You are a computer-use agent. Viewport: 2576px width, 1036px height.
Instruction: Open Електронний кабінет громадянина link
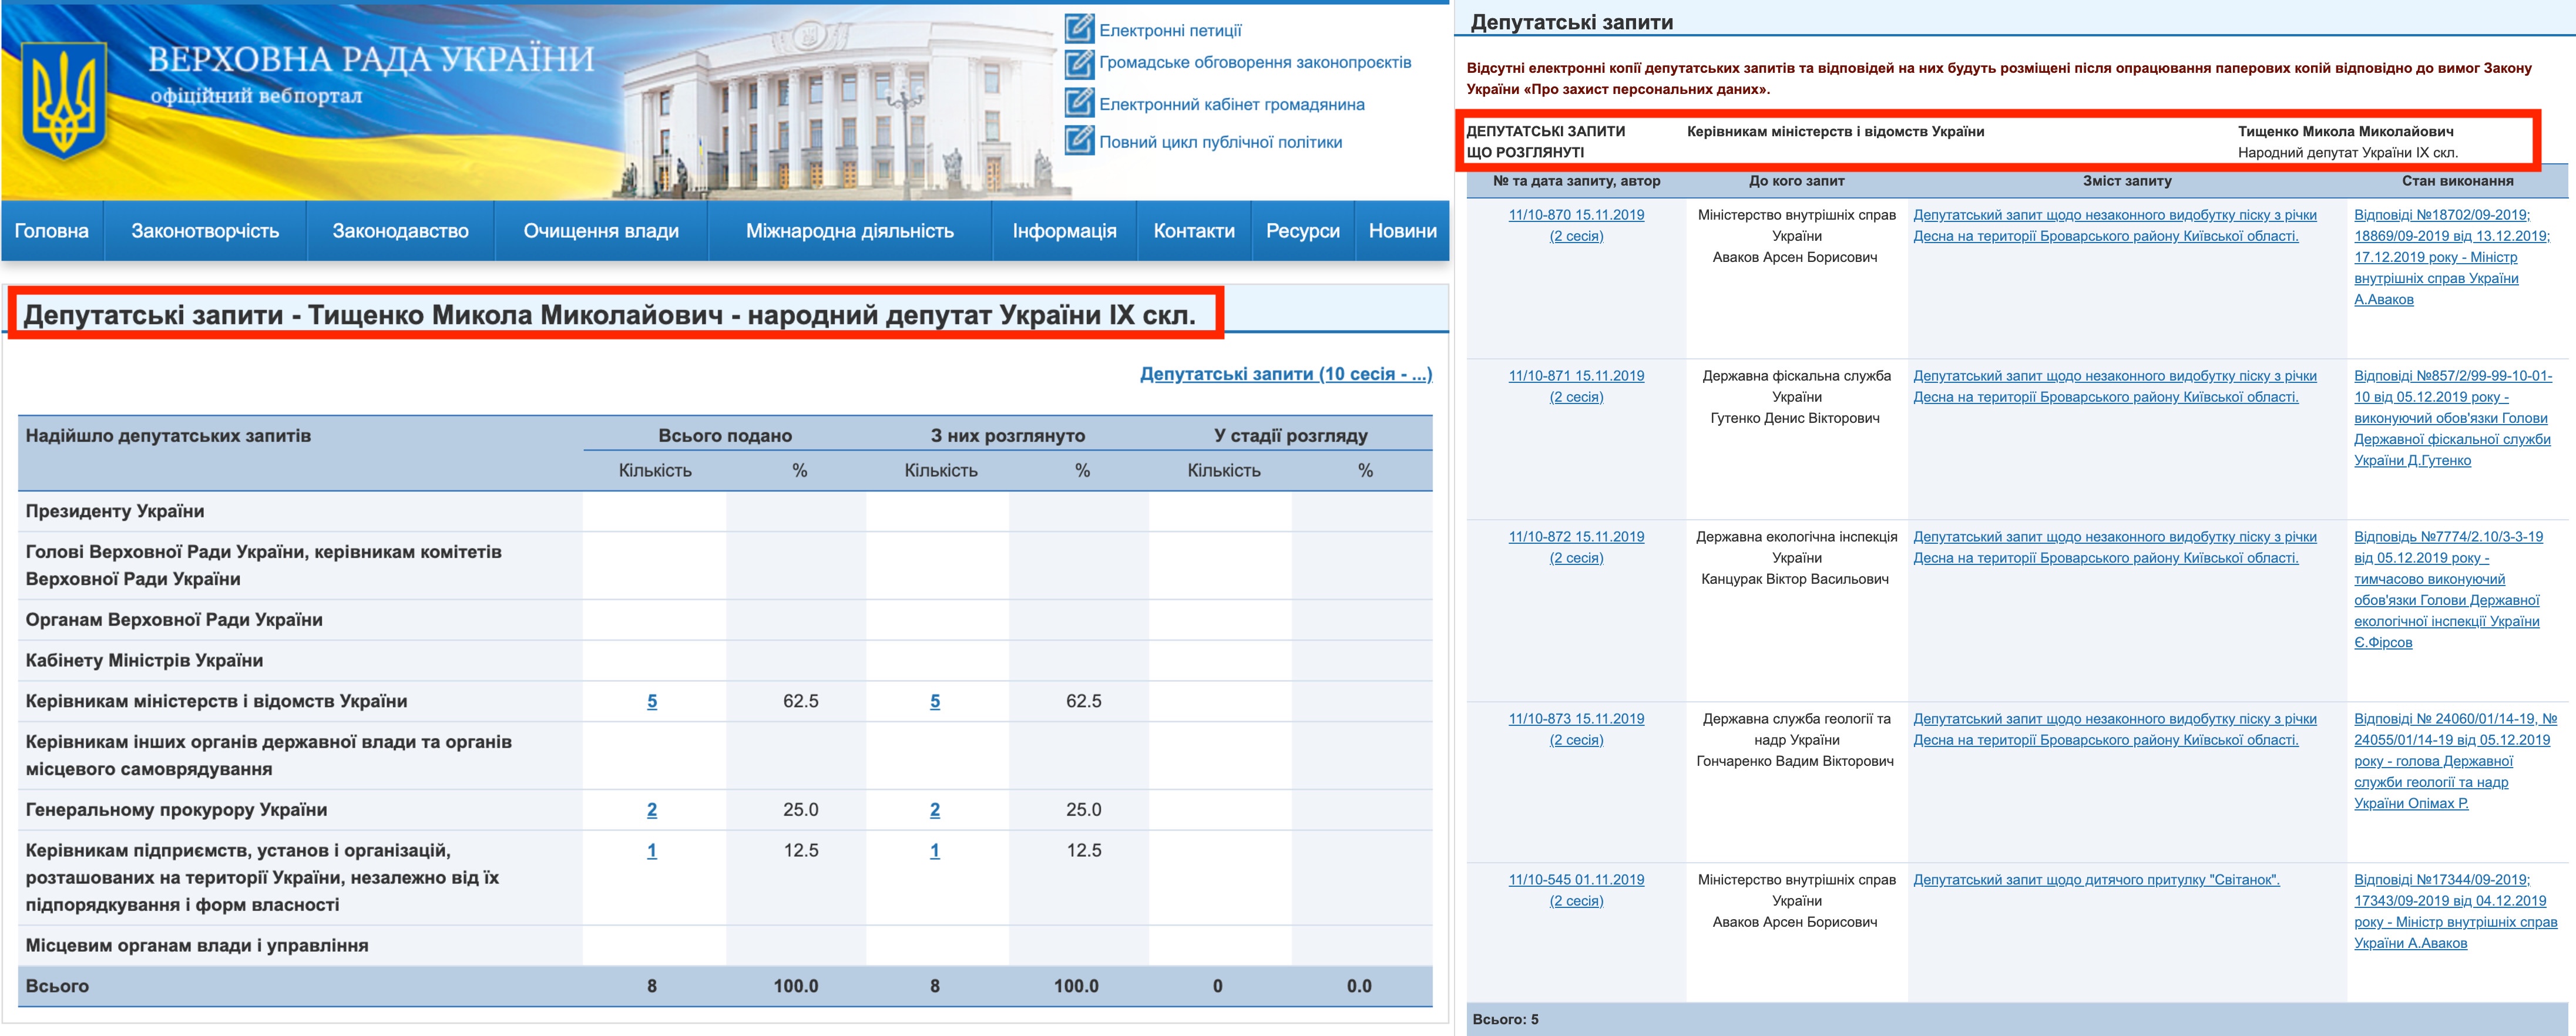[1231, 105]
